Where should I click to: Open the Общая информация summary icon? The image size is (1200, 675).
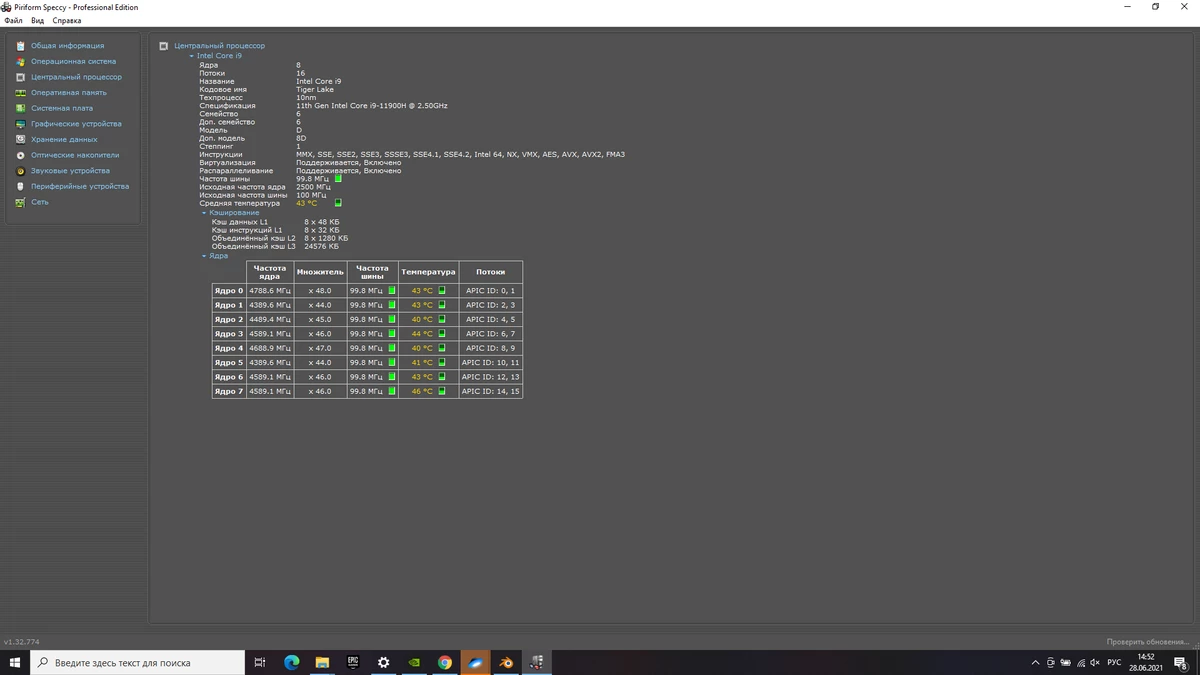pyautogui.click(x=20, y=46)
